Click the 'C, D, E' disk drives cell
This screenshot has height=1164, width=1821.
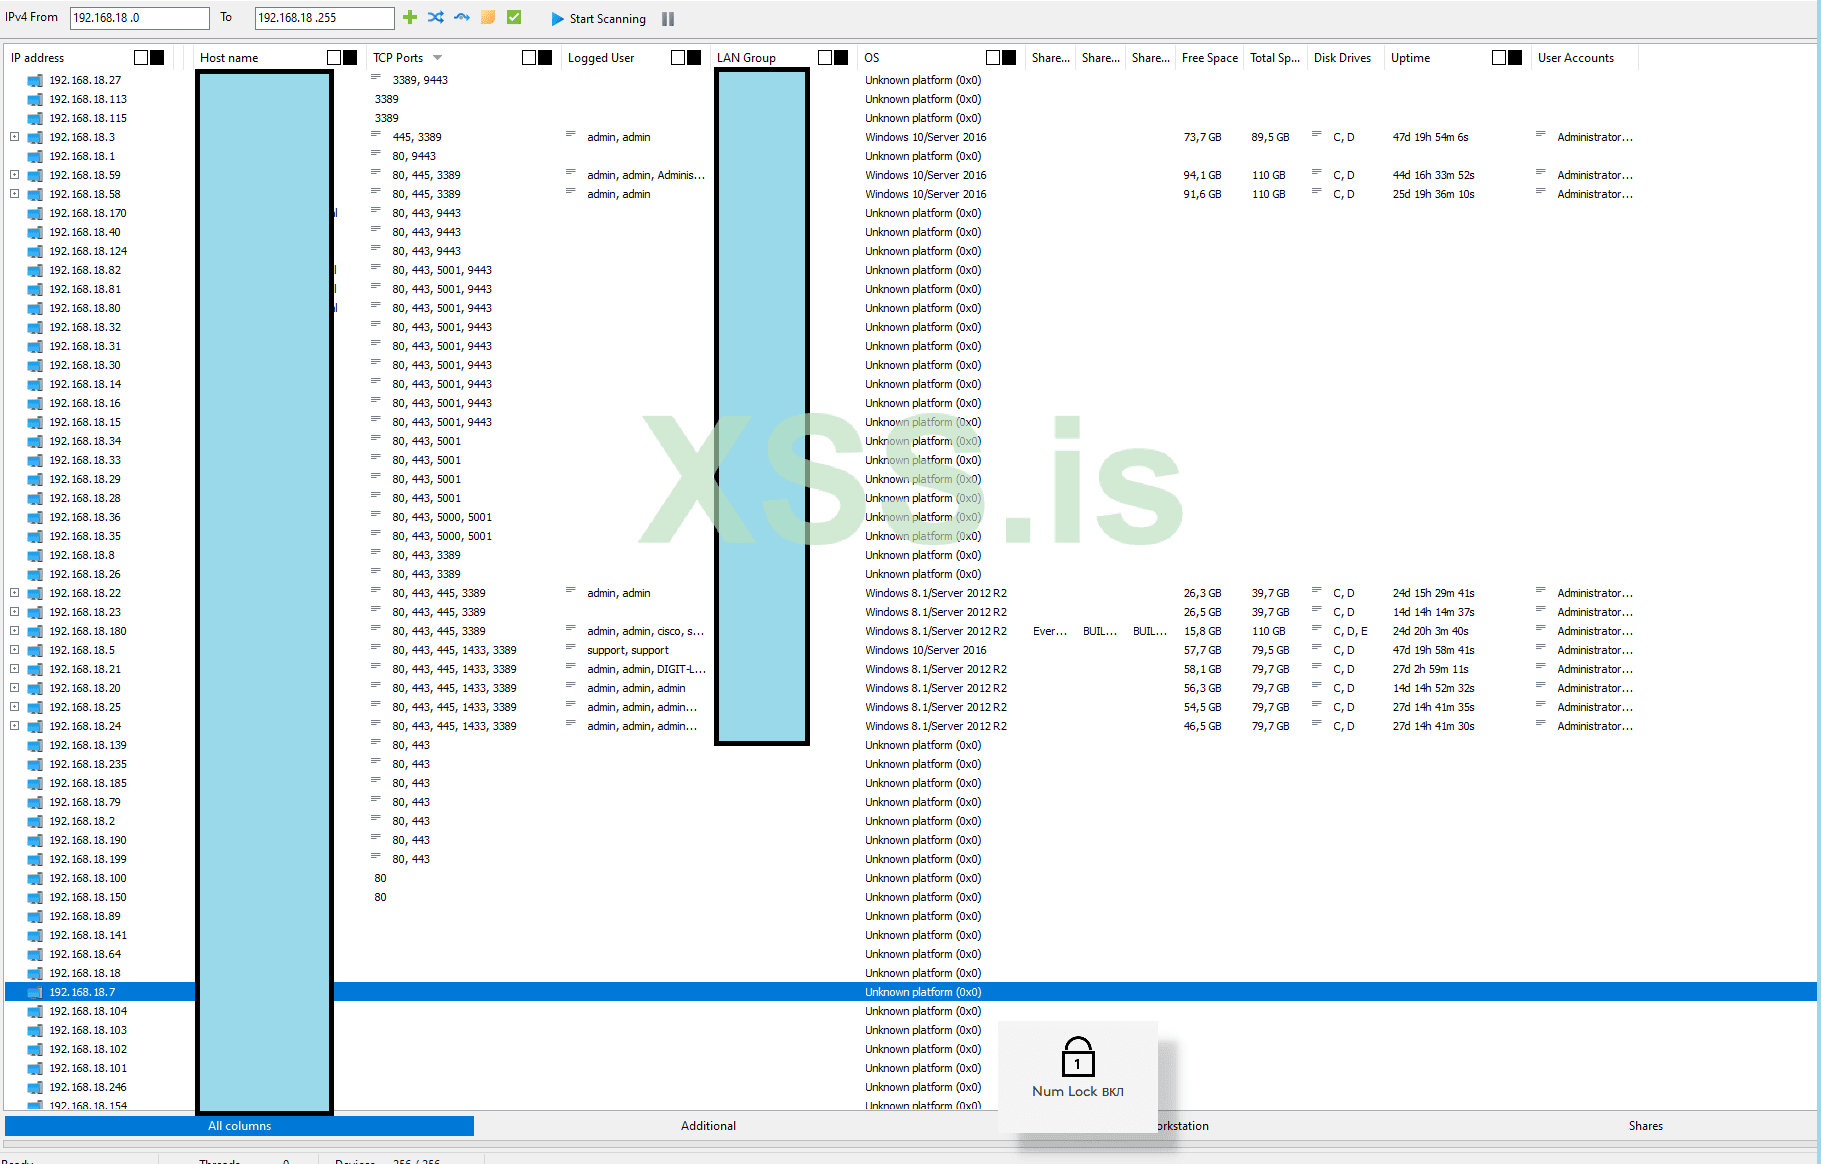[1350, 631]
